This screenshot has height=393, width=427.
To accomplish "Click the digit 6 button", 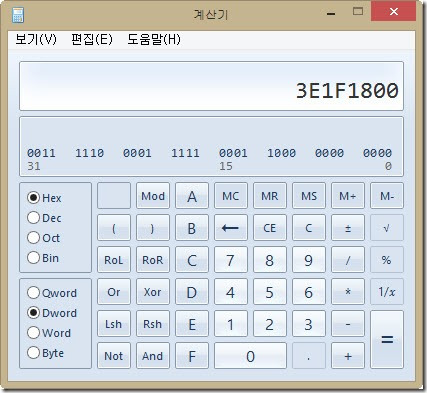I will pyautogui.click(x=309, y=292).
